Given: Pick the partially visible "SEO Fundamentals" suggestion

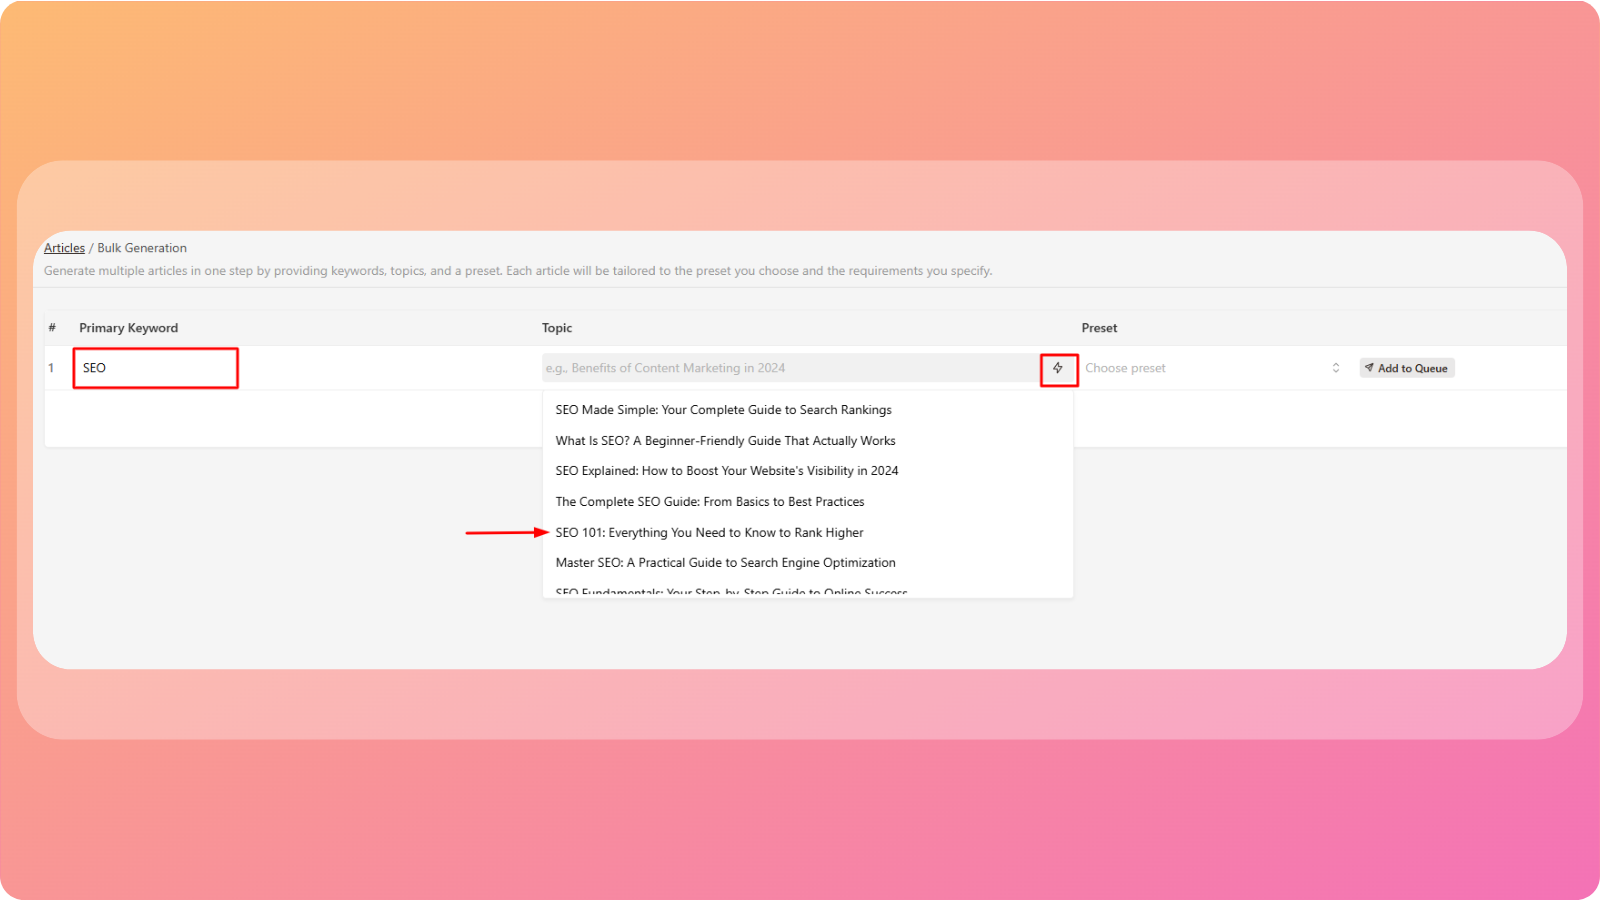Looking at the screenshot, I should coord(731,591).
